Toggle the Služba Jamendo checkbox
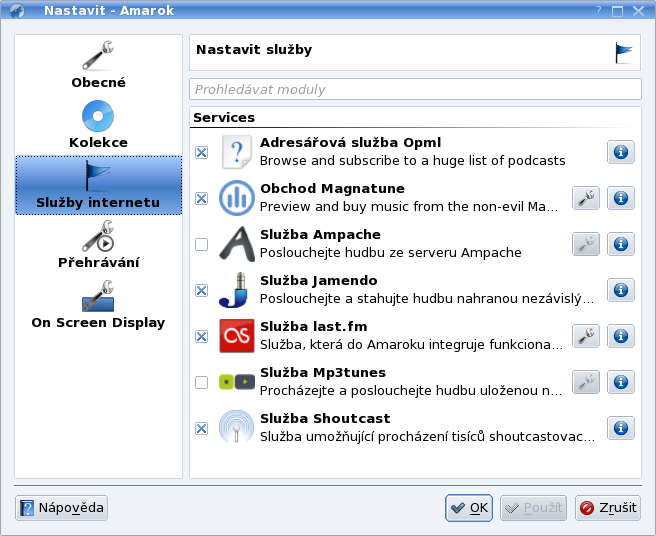 coord(202,290)
